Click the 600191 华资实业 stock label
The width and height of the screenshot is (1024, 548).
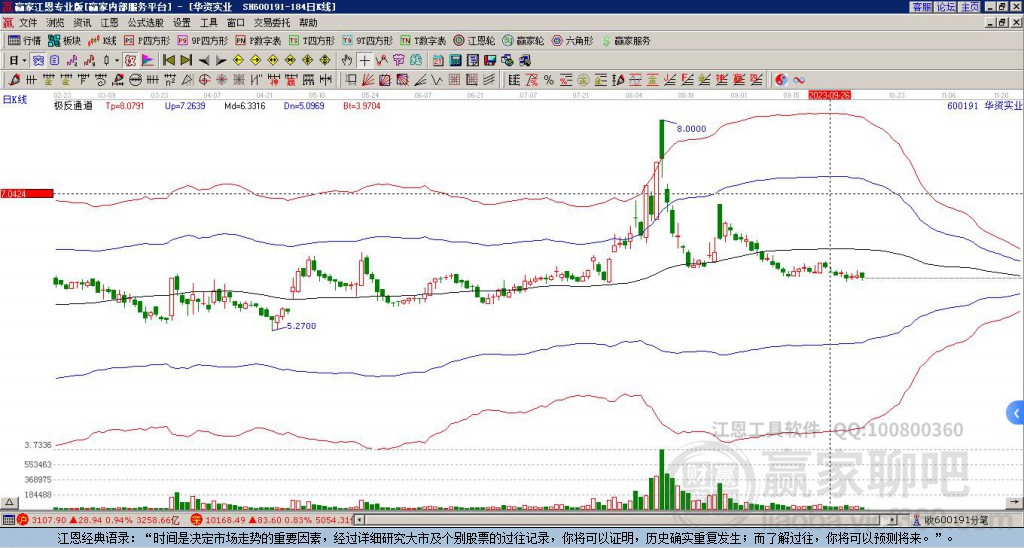984,106
